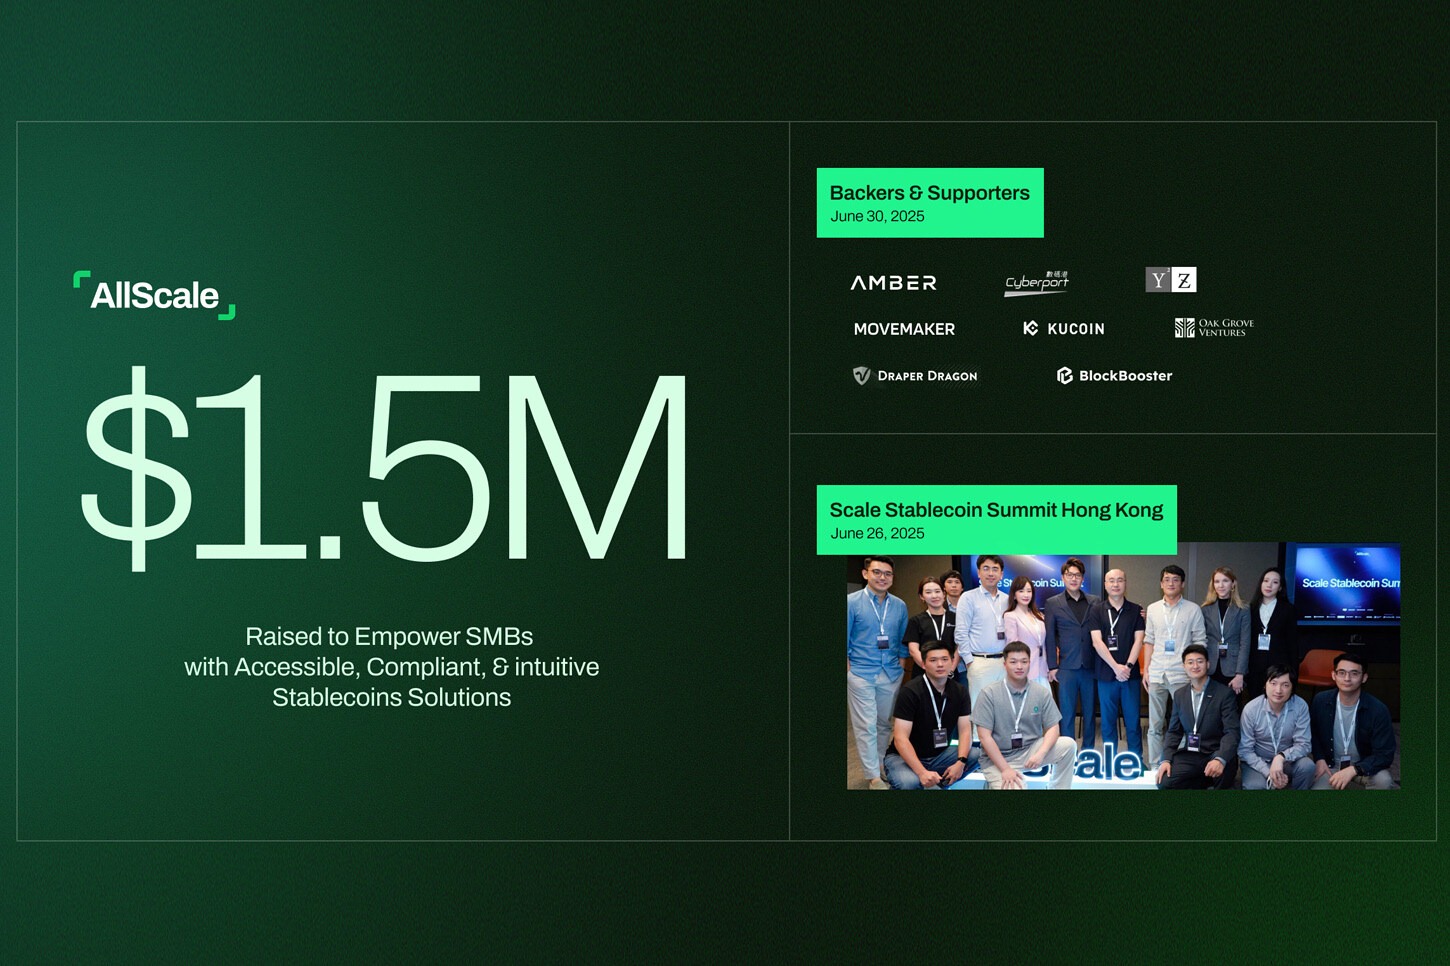Click the Backers & Supporters heading
The image size is (1450, 966).
point(929,193)
